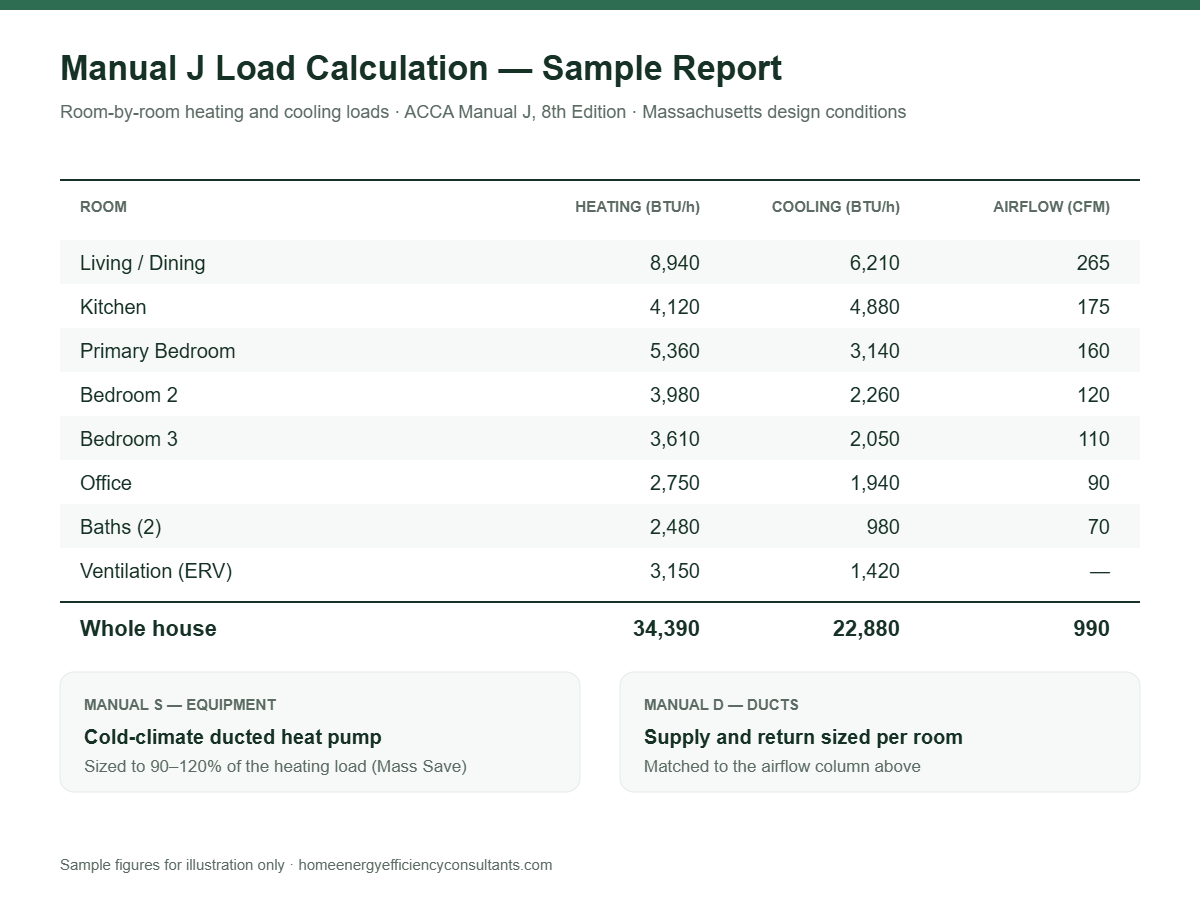1200x900 pixels.
Task: Select the Bedroom 2 row label
Action: [129, 395]
